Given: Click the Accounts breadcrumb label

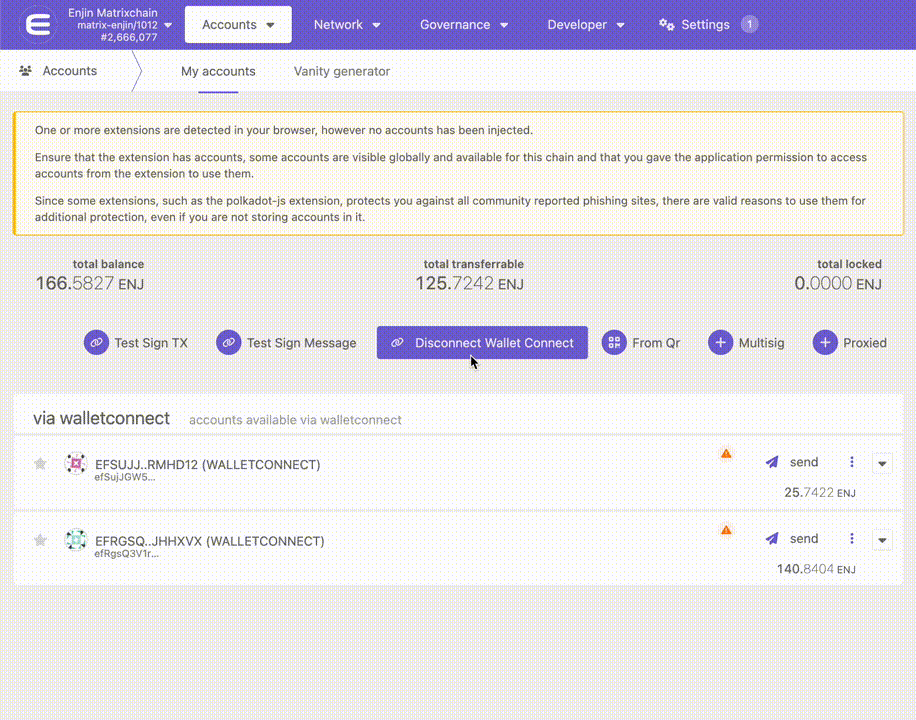Looking at the screenshot, I should [70, 71].
